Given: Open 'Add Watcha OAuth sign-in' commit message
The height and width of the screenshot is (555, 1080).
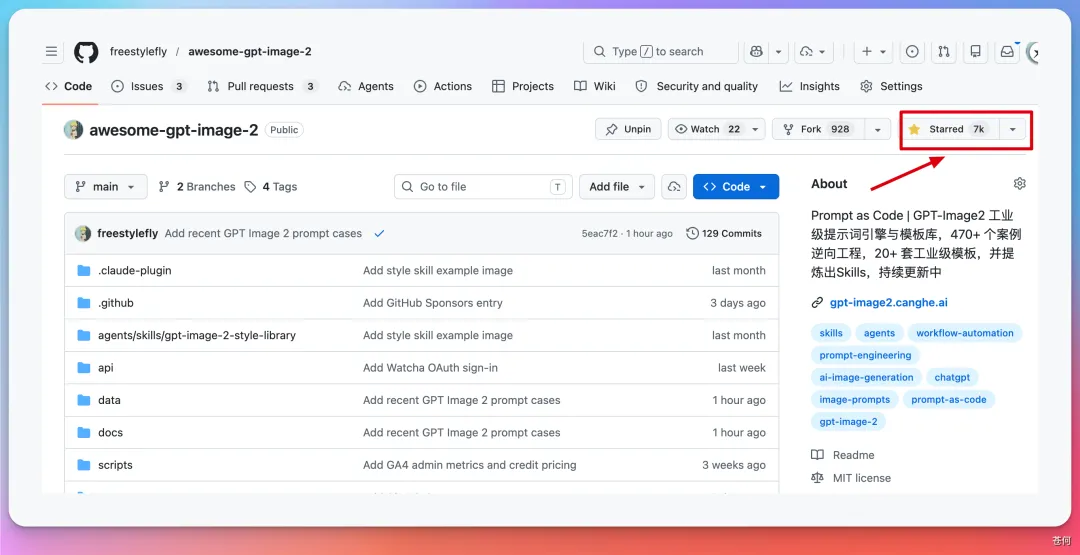Looking at the screenshot, I should click(x=430, y=368).
